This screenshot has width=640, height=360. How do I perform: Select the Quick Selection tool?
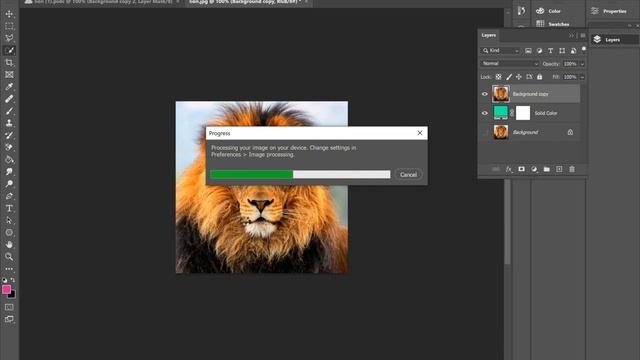pyautogui.click(x=9, y=50)
